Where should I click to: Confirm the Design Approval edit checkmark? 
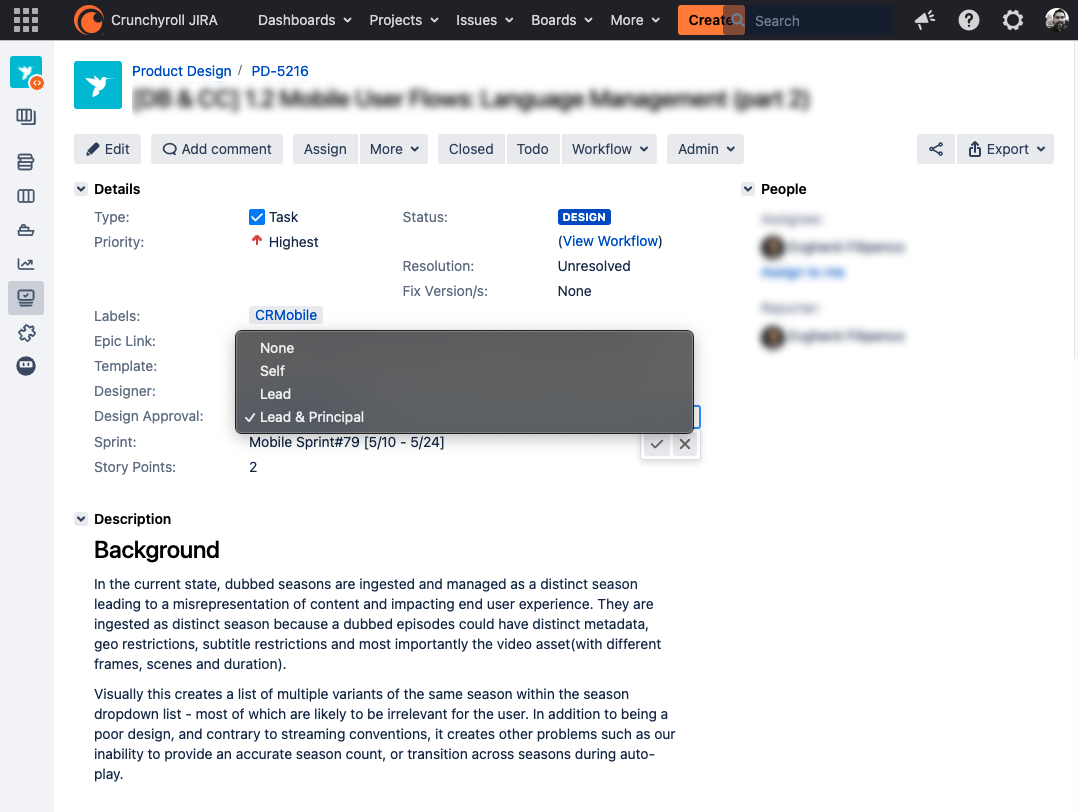[657, 444]
